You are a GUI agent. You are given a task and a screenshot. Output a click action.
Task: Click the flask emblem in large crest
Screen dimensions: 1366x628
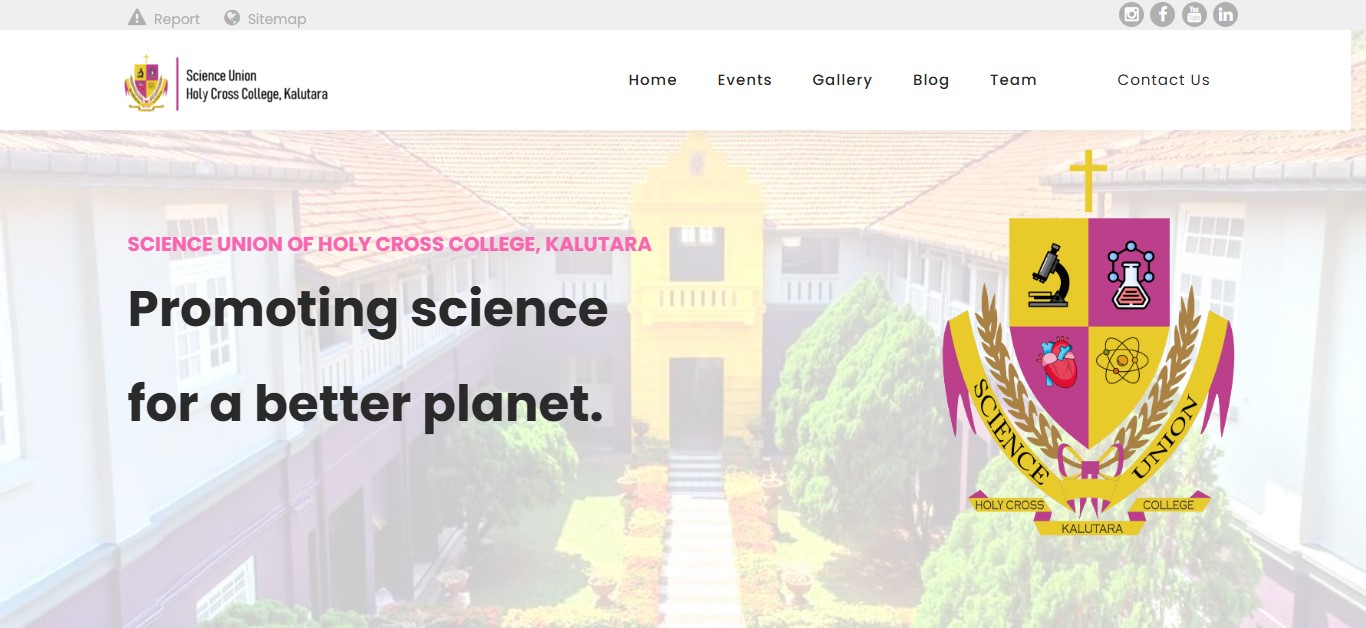[x=1130, y=273]
